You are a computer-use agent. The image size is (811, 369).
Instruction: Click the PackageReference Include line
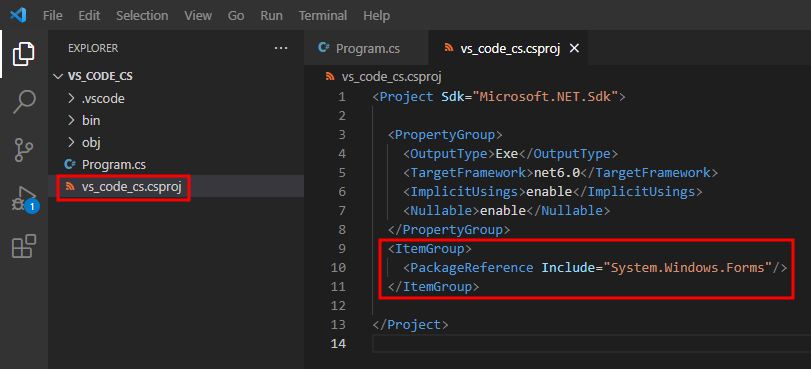click(595, 268)
